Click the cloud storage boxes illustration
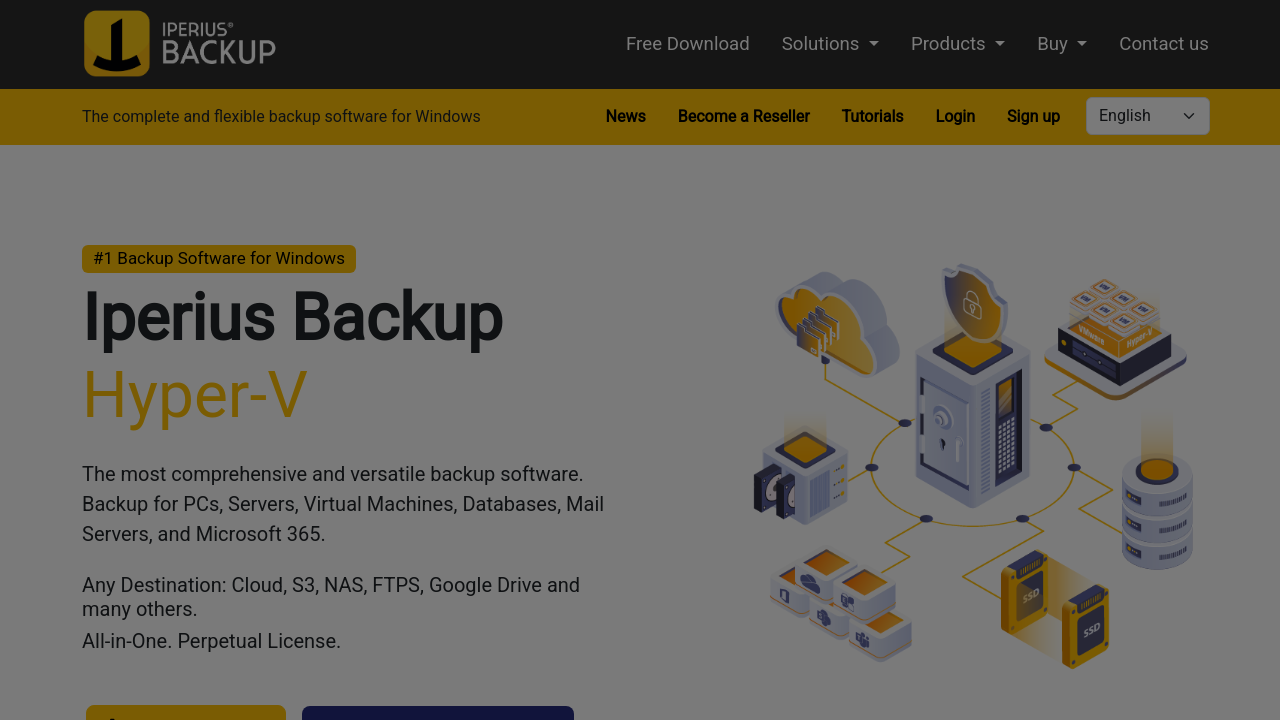Screen dimensions: 1280x720 point(842,602)
